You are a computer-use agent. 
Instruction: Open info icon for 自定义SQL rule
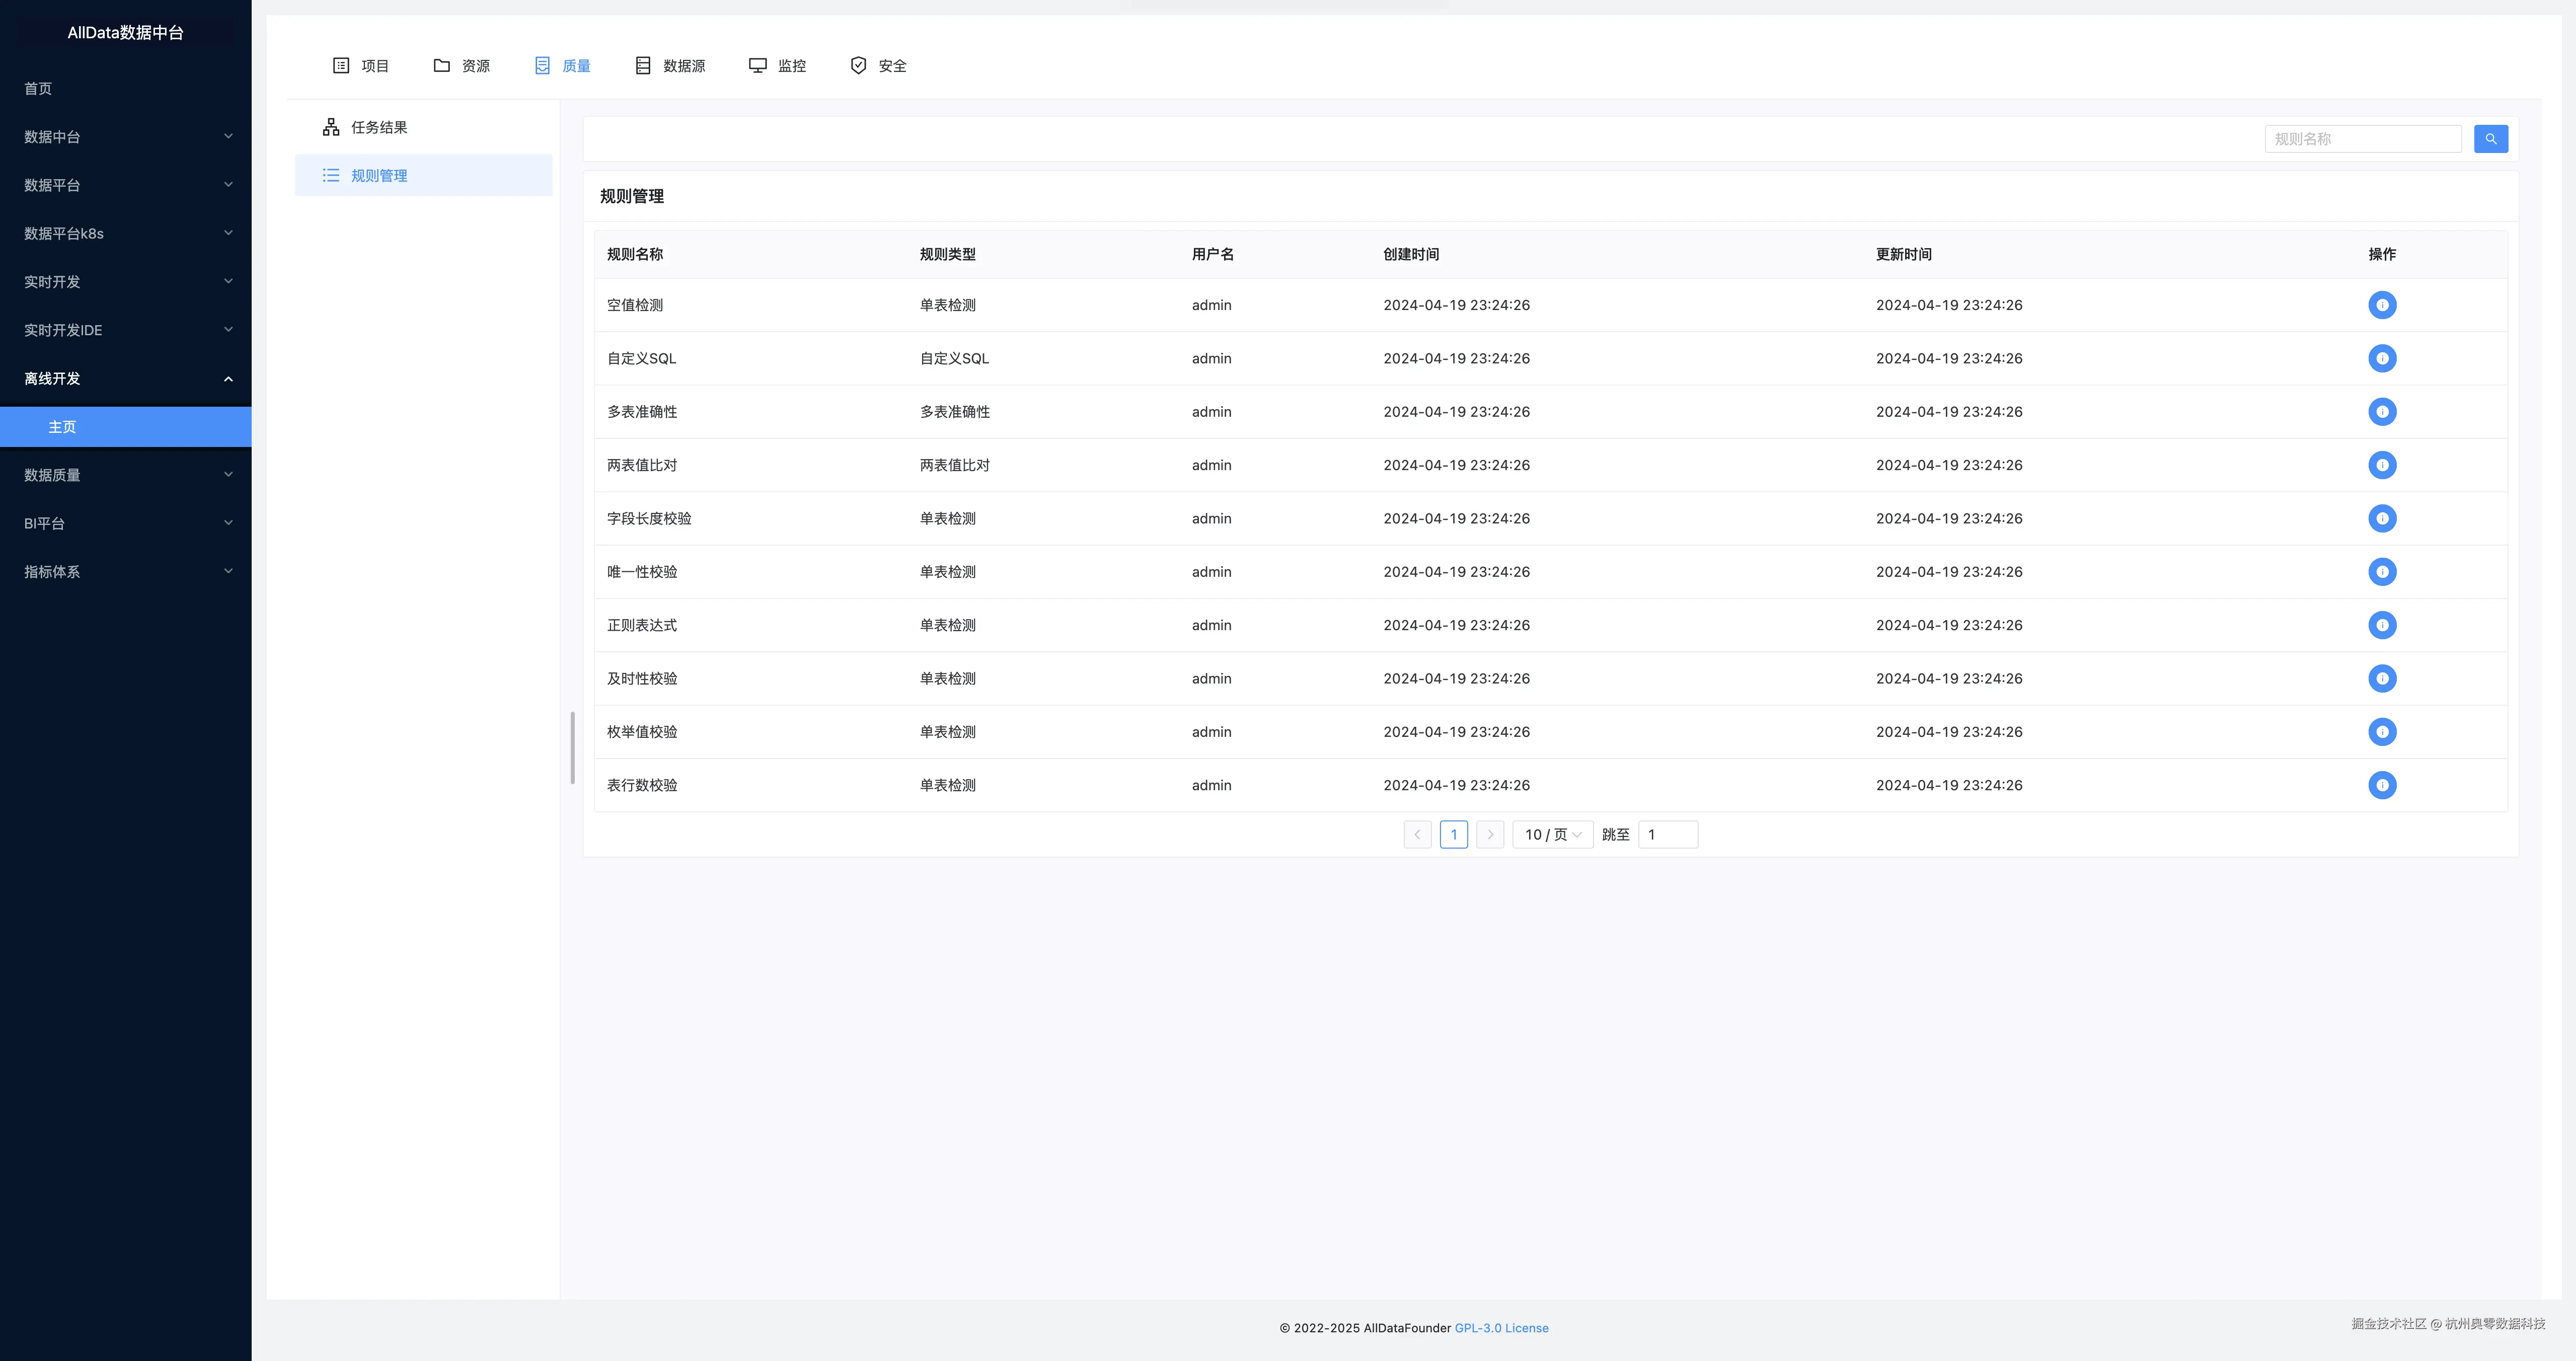click(2381, 358)
